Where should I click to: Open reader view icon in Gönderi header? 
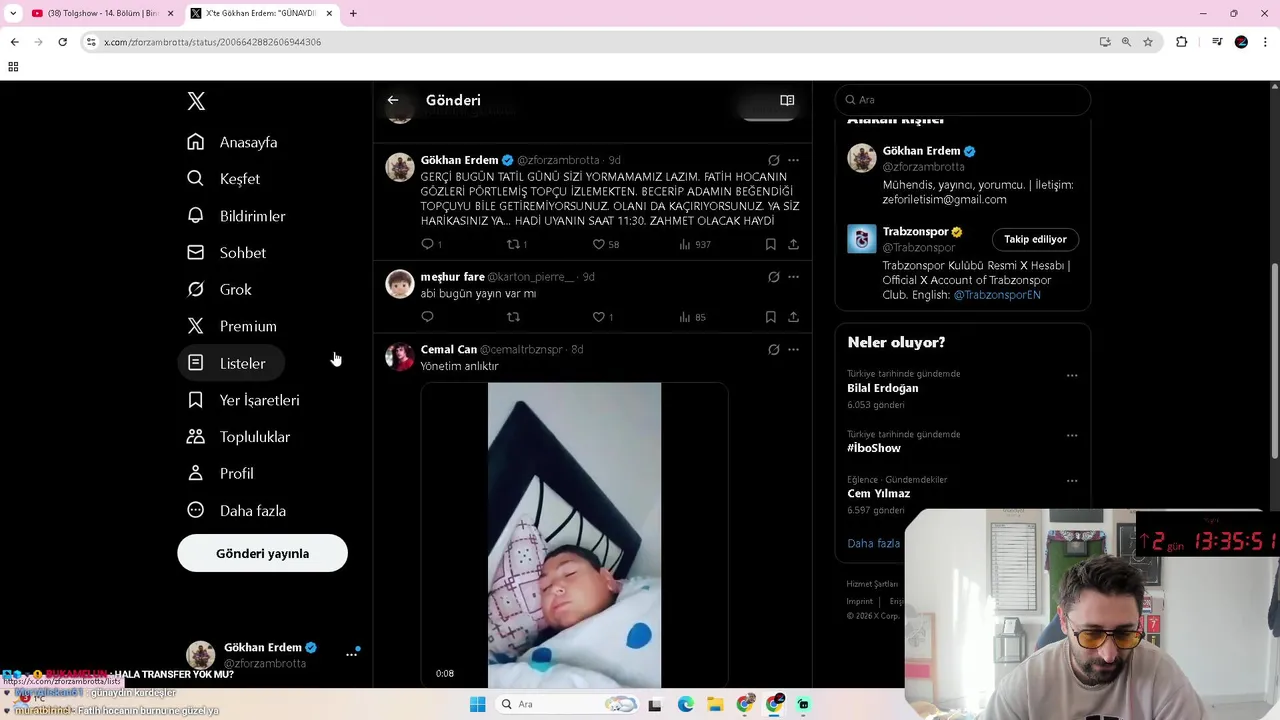click(x=787, y=100)
